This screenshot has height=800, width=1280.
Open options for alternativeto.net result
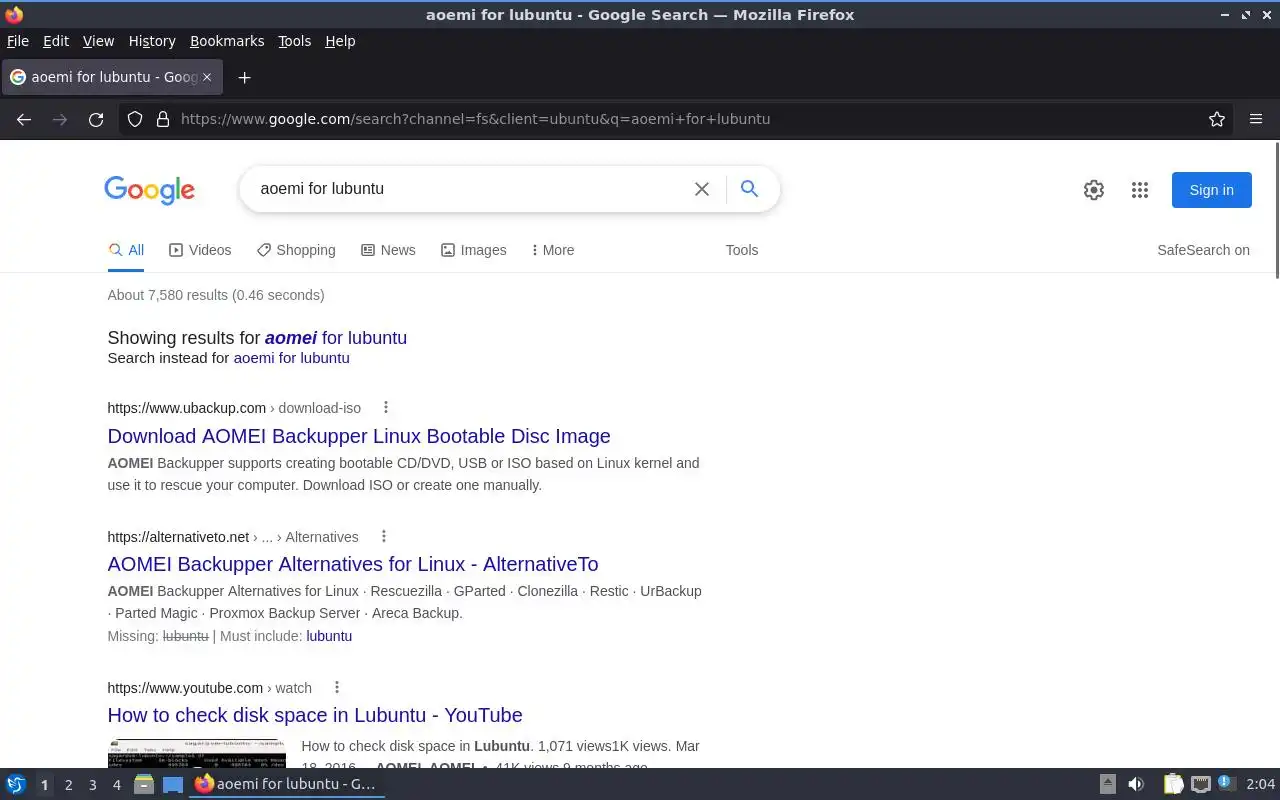point(383,536)
